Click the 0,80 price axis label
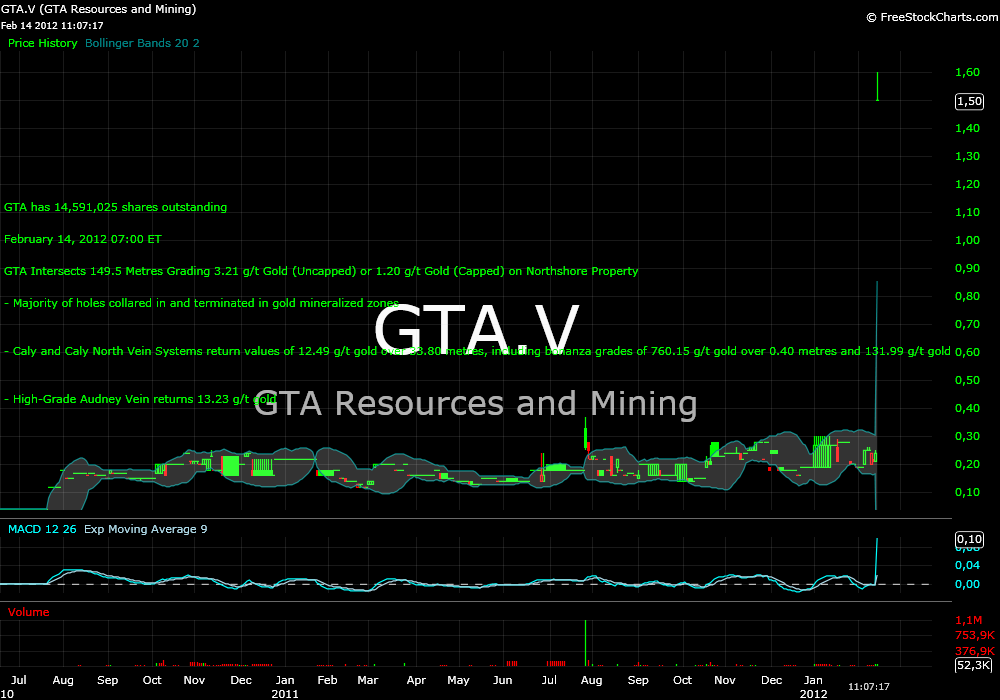This screenshot has width=1000, height=700. [967, 296]
